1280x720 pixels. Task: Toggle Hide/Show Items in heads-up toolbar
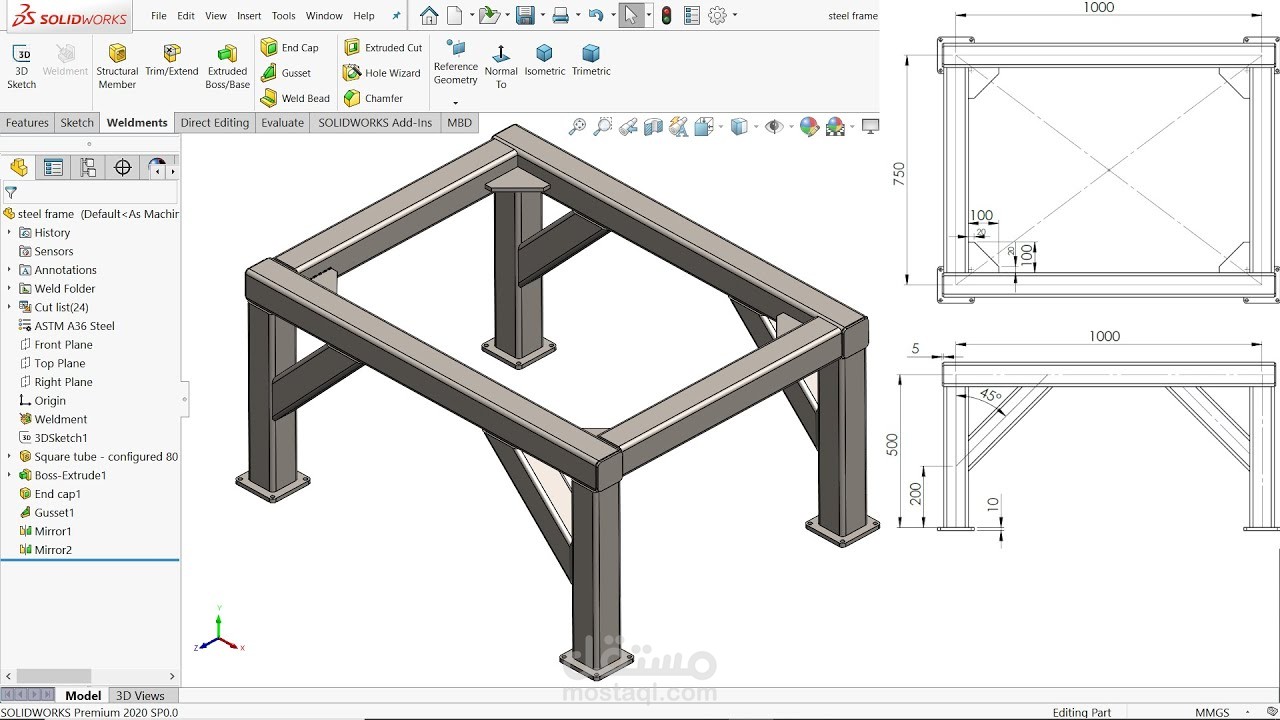coord(774,127)
